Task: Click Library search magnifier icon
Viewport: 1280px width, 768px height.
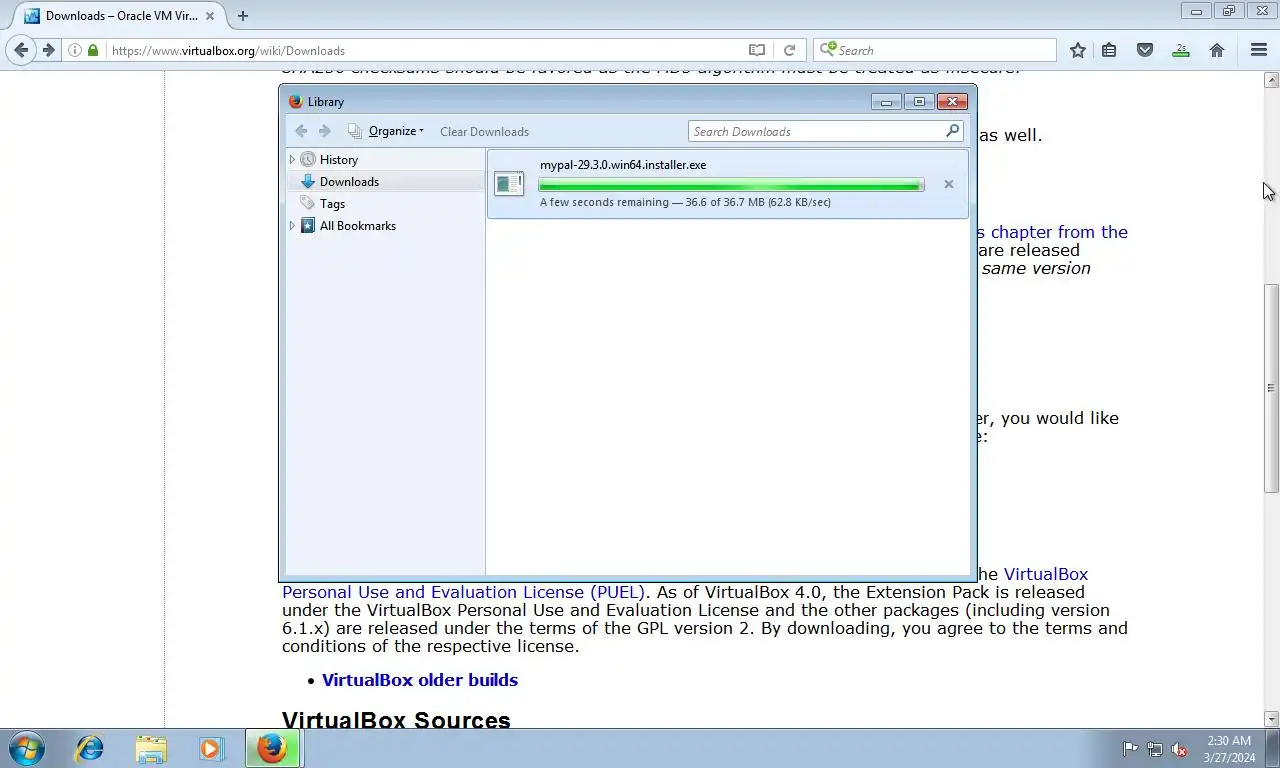Action: click(952, 131)
